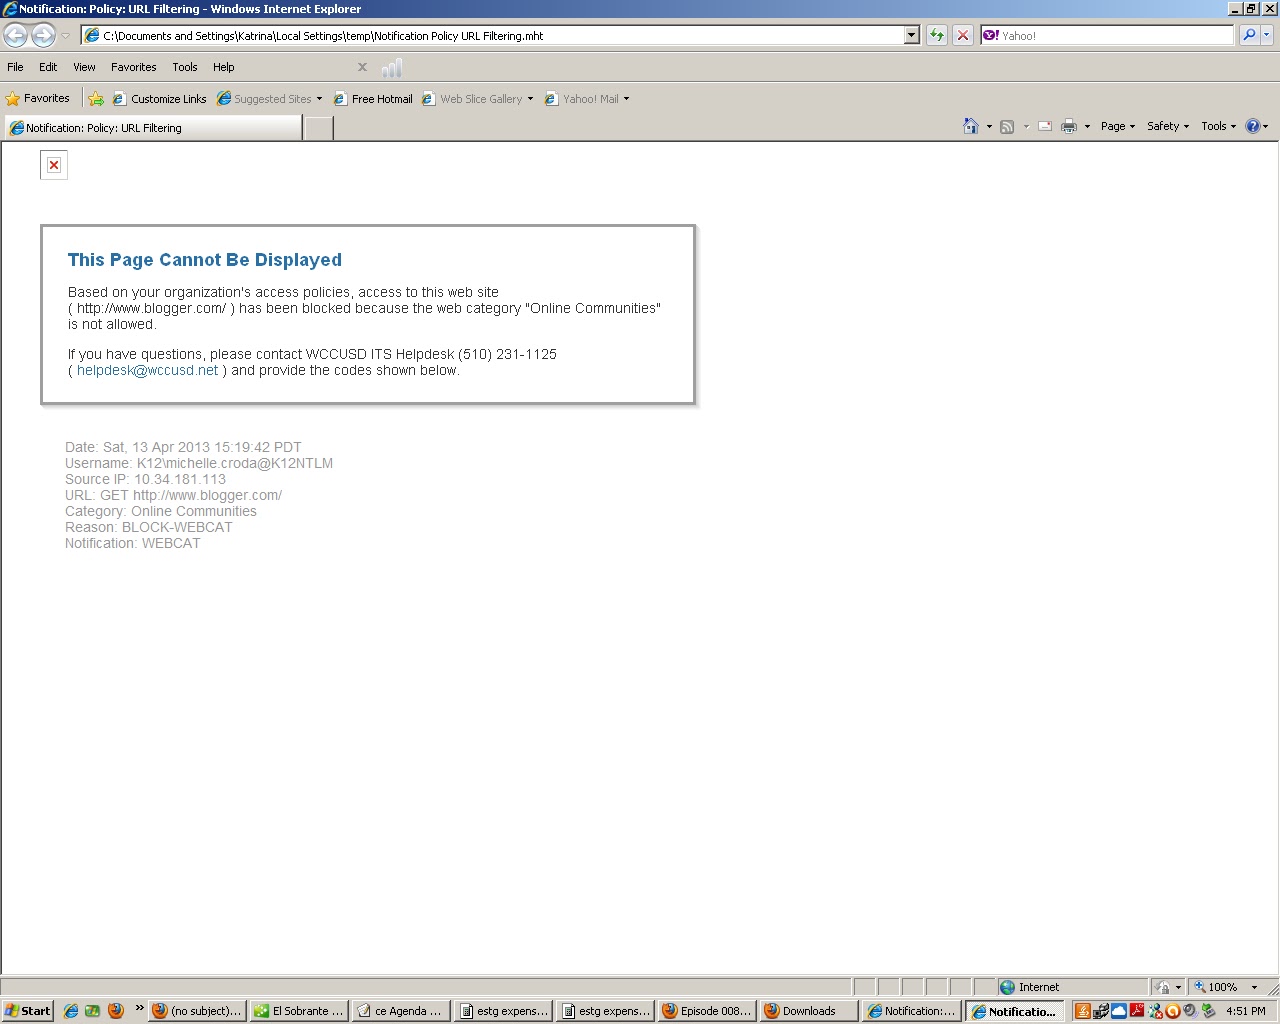Screen dimensions: 1280x1024
Task: Open the File menu
Action: 16,67
